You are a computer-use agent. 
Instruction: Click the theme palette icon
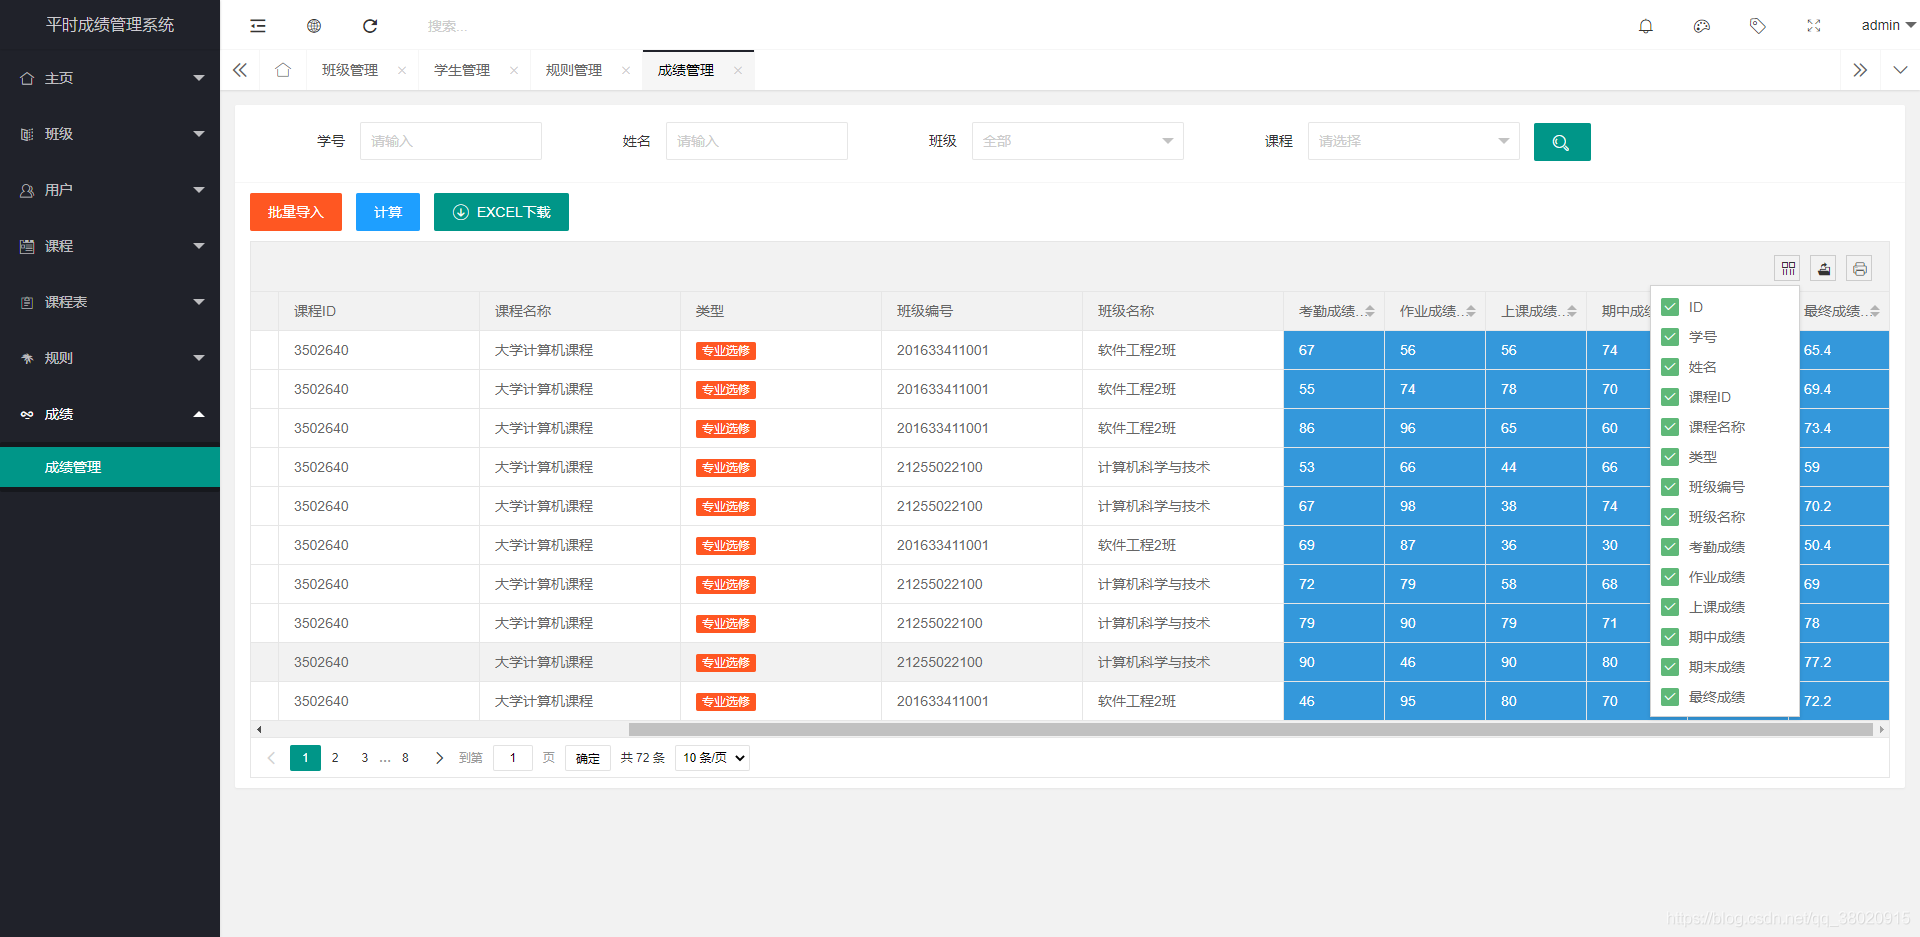pos(1702,26)
